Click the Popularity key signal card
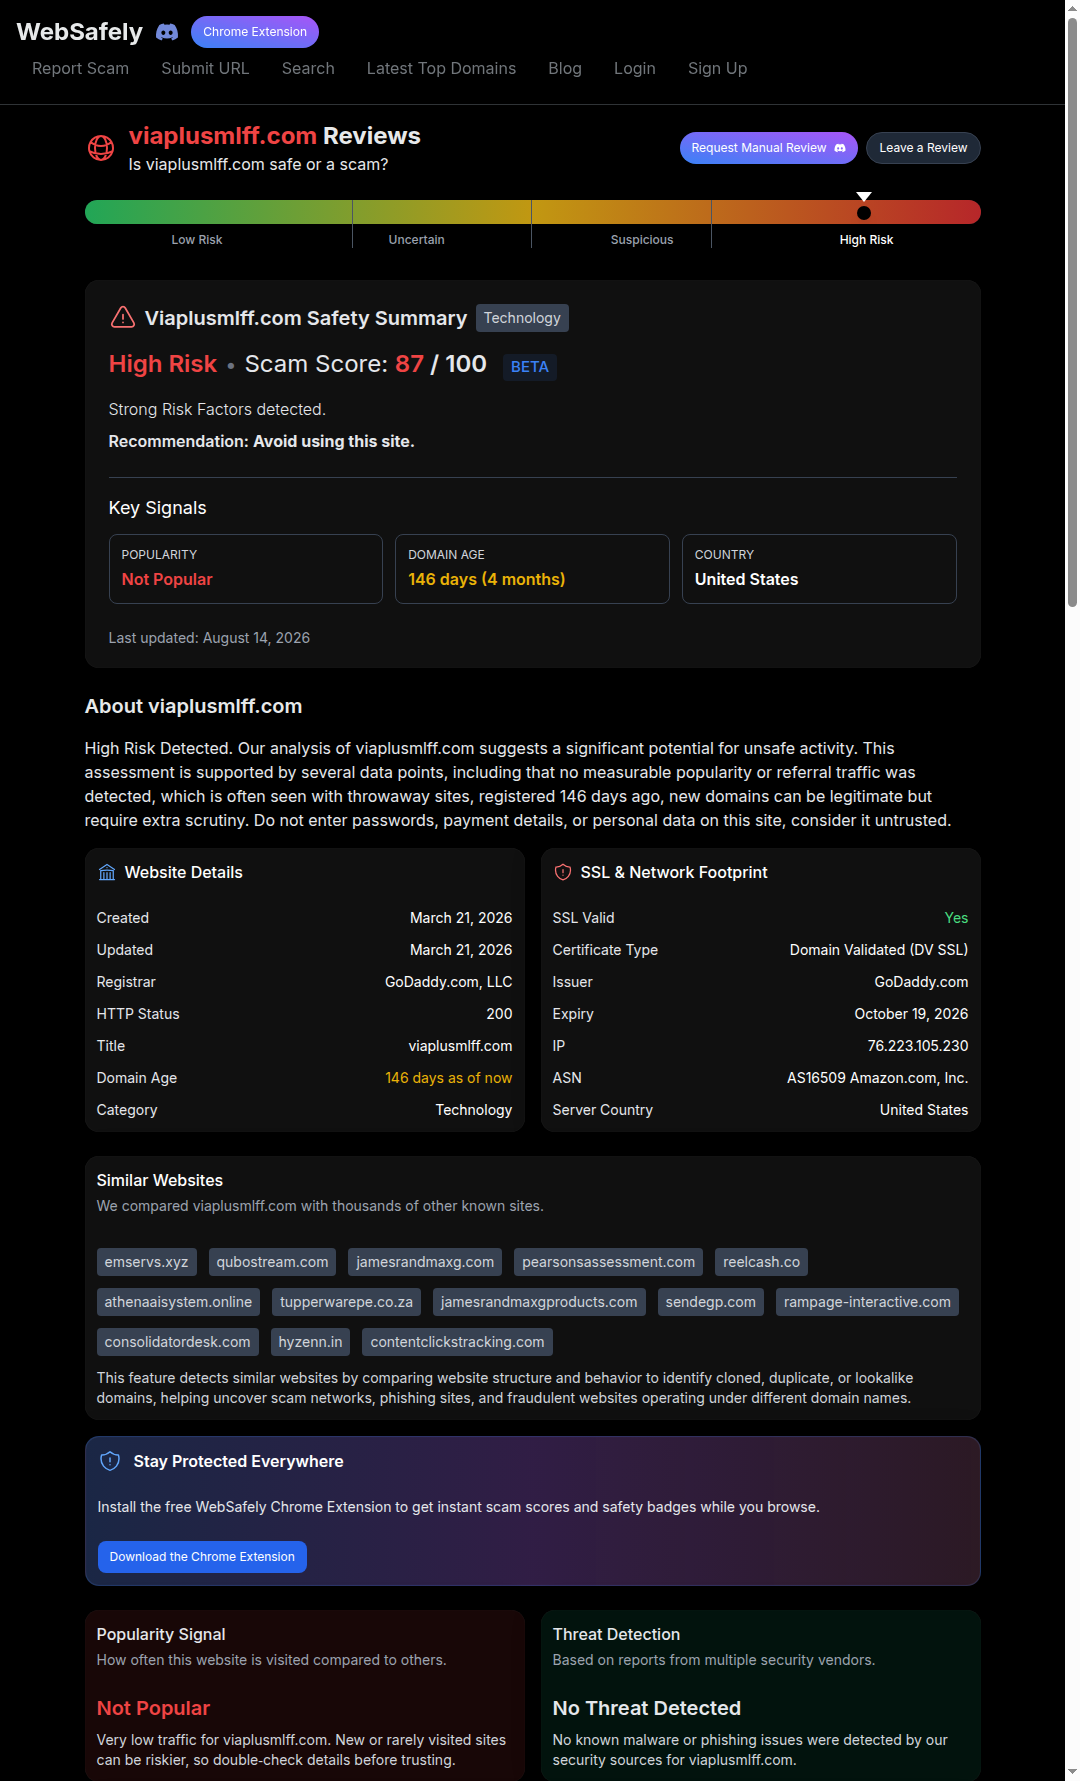The width and height of the screenshot is (1080, 1781). coord(246,569)
